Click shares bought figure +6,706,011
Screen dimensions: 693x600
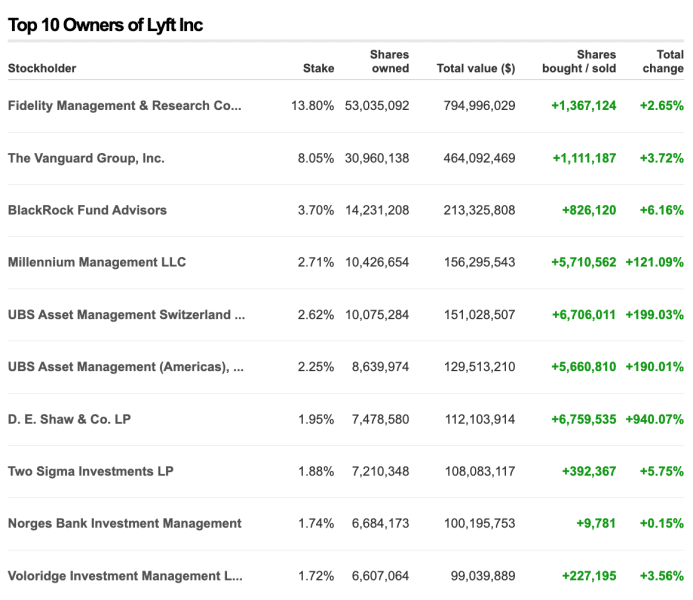(x=583, y=315)
